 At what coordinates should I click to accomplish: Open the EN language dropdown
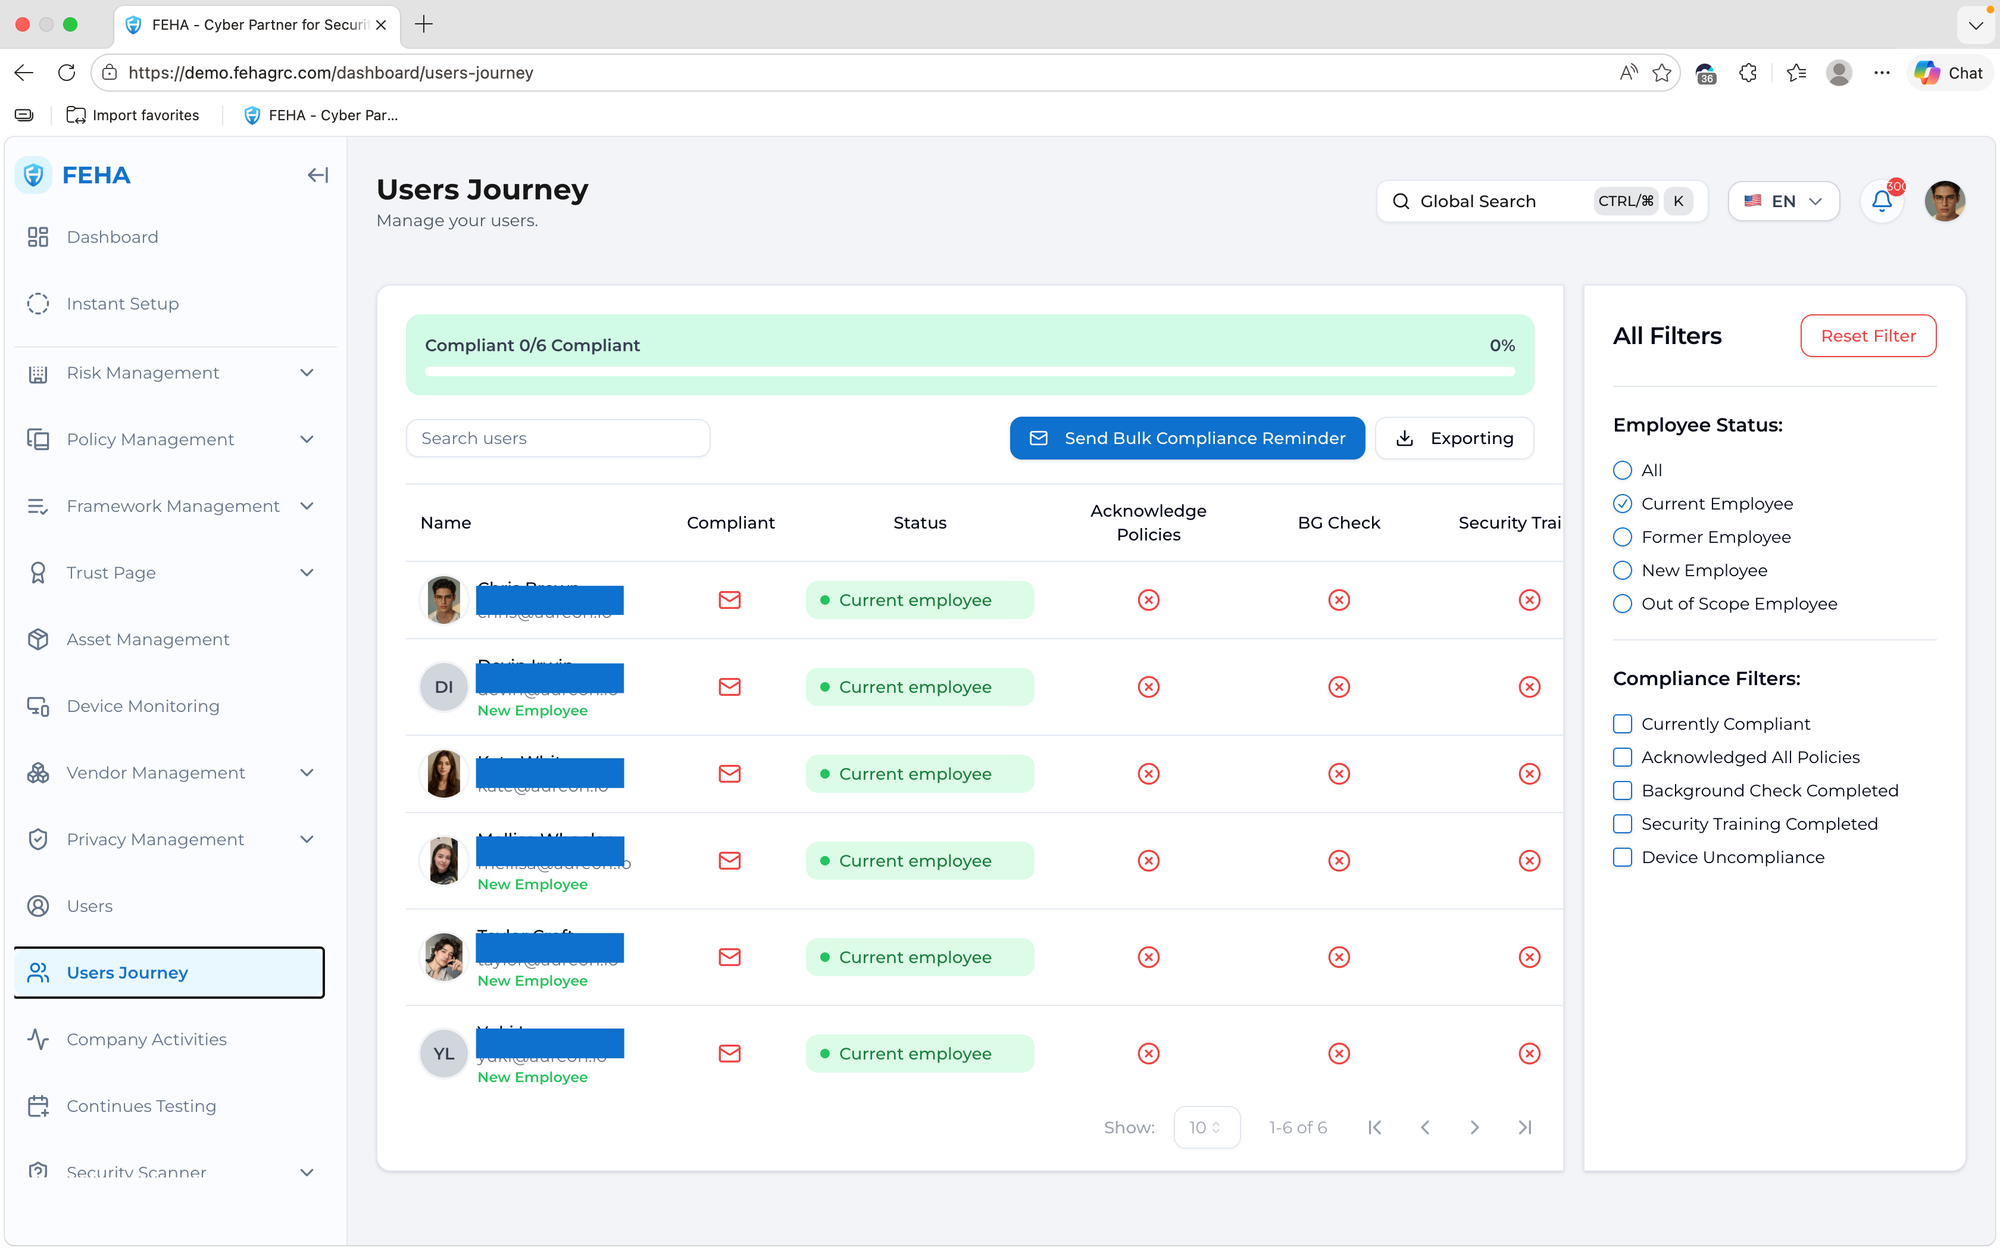pyautogui.click(x=1783, y=201)
